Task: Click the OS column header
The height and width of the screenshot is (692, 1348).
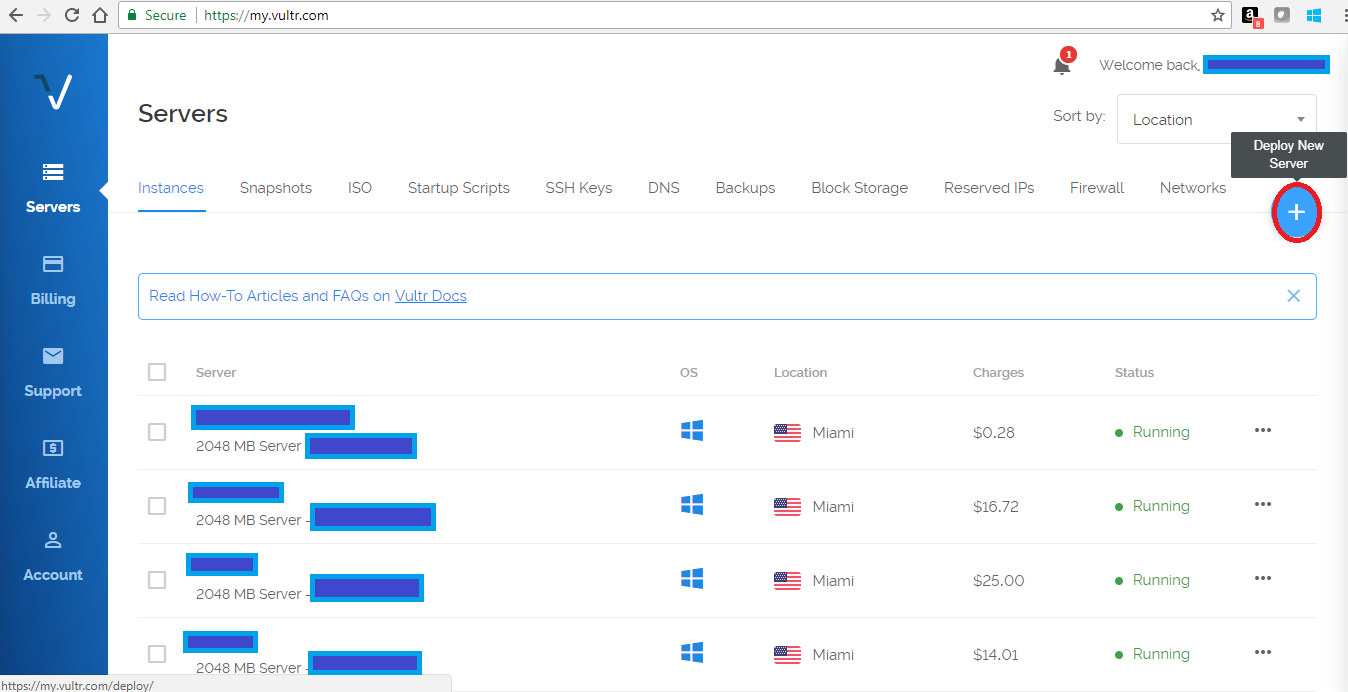Action: (689, 372)
